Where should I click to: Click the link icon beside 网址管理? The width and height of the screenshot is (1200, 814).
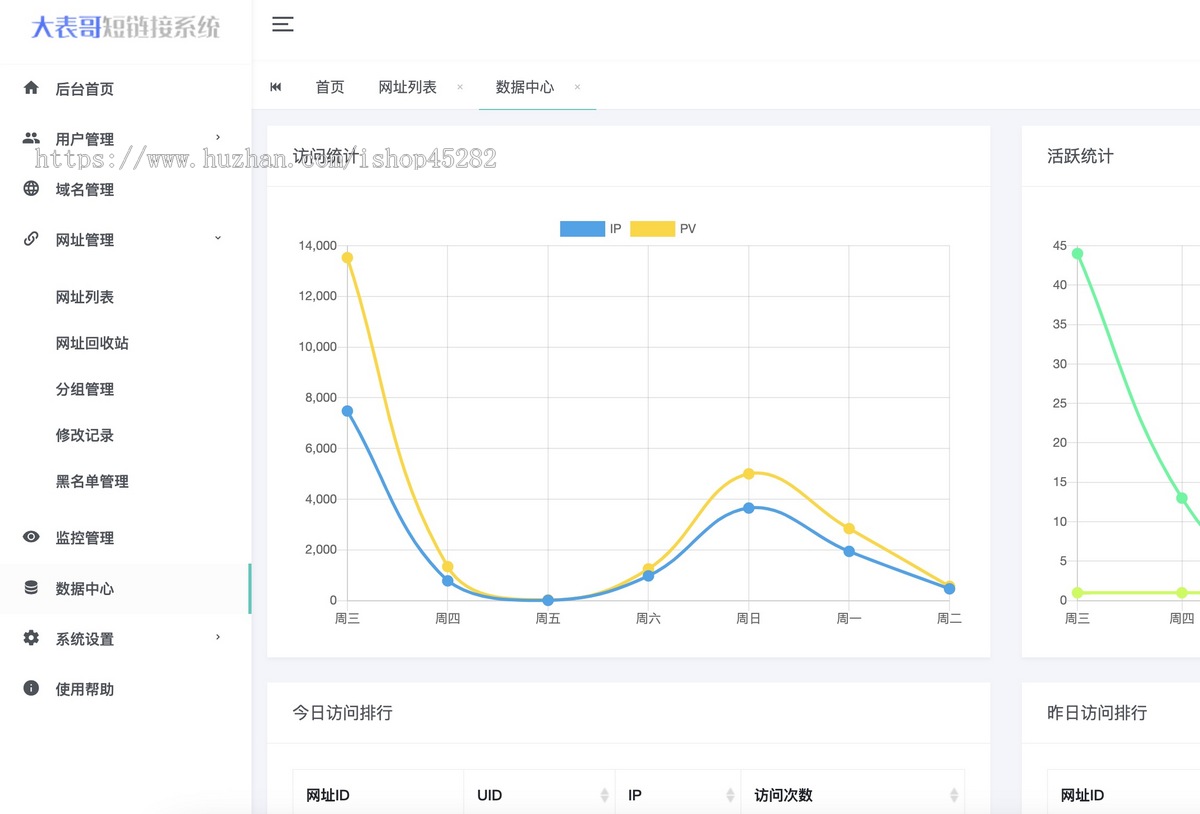coord(31,239)
